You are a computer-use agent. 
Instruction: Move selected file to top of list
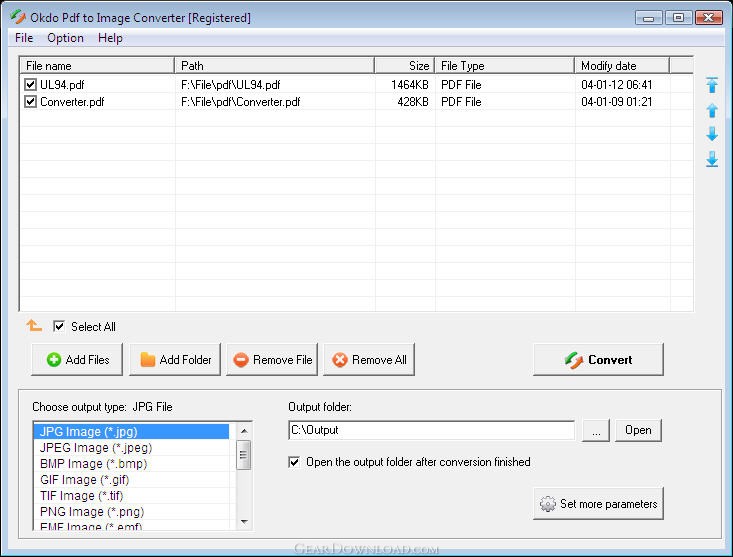tap(711, 85)
